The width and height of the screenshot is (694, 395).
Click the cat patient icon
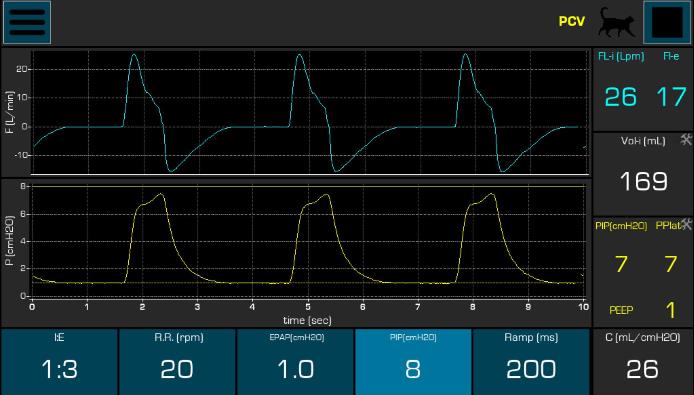(x=616, y=22)
